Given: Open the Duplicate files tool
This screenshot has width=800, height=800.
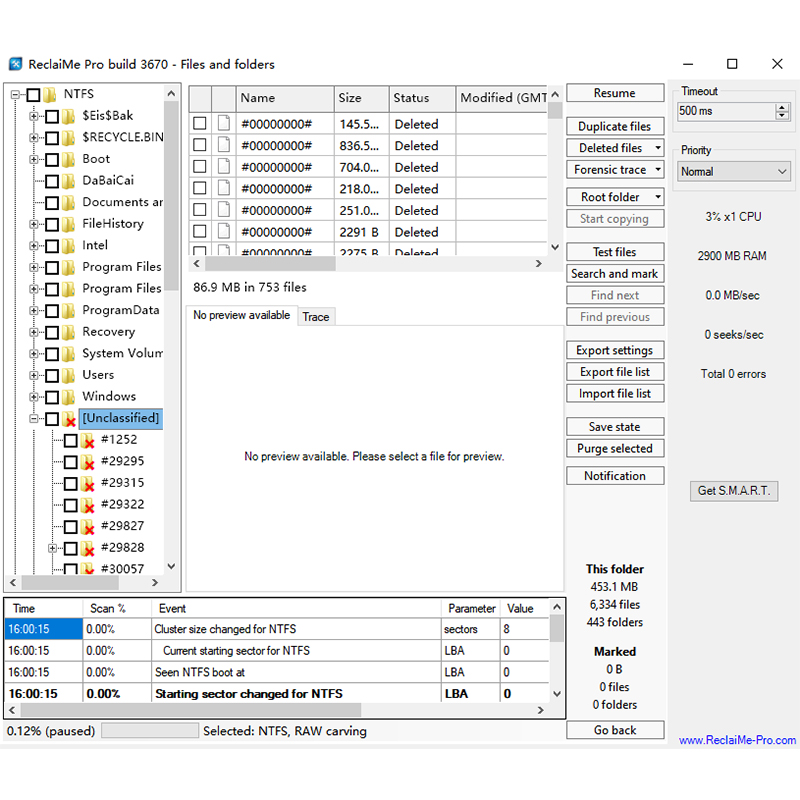Looking at the screenshot, I should click(615, 126).
